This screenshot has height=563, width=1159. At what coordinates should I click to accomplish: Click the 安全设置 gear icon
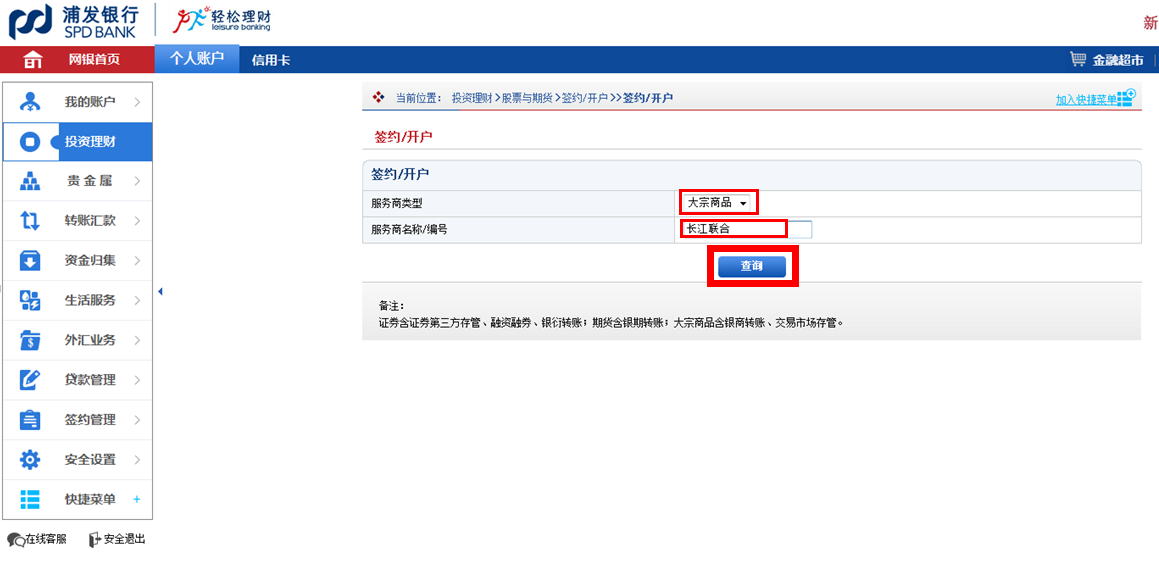click(30, 460)
